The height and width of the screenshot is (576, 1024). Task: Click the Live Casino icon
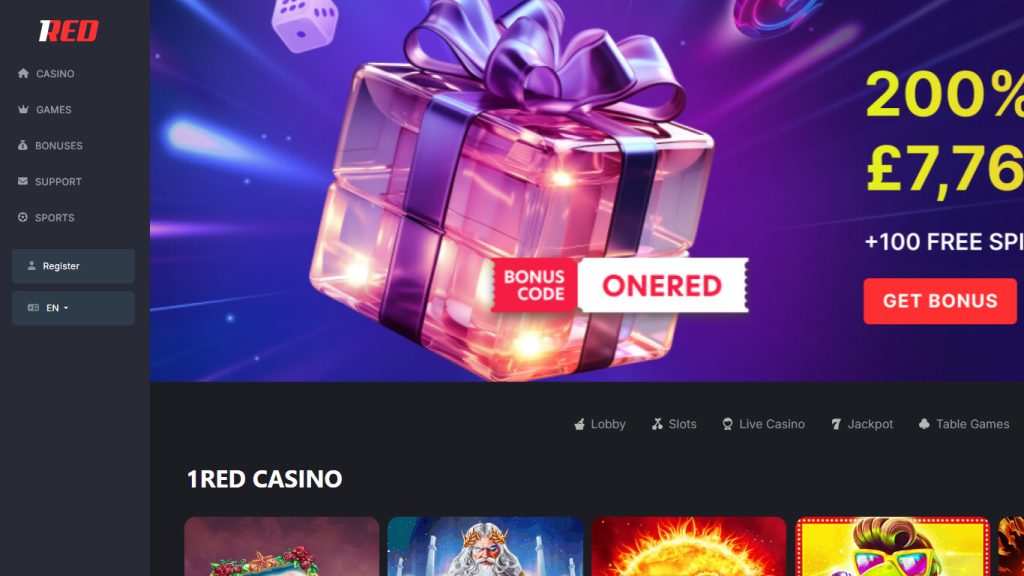(728, 424)
